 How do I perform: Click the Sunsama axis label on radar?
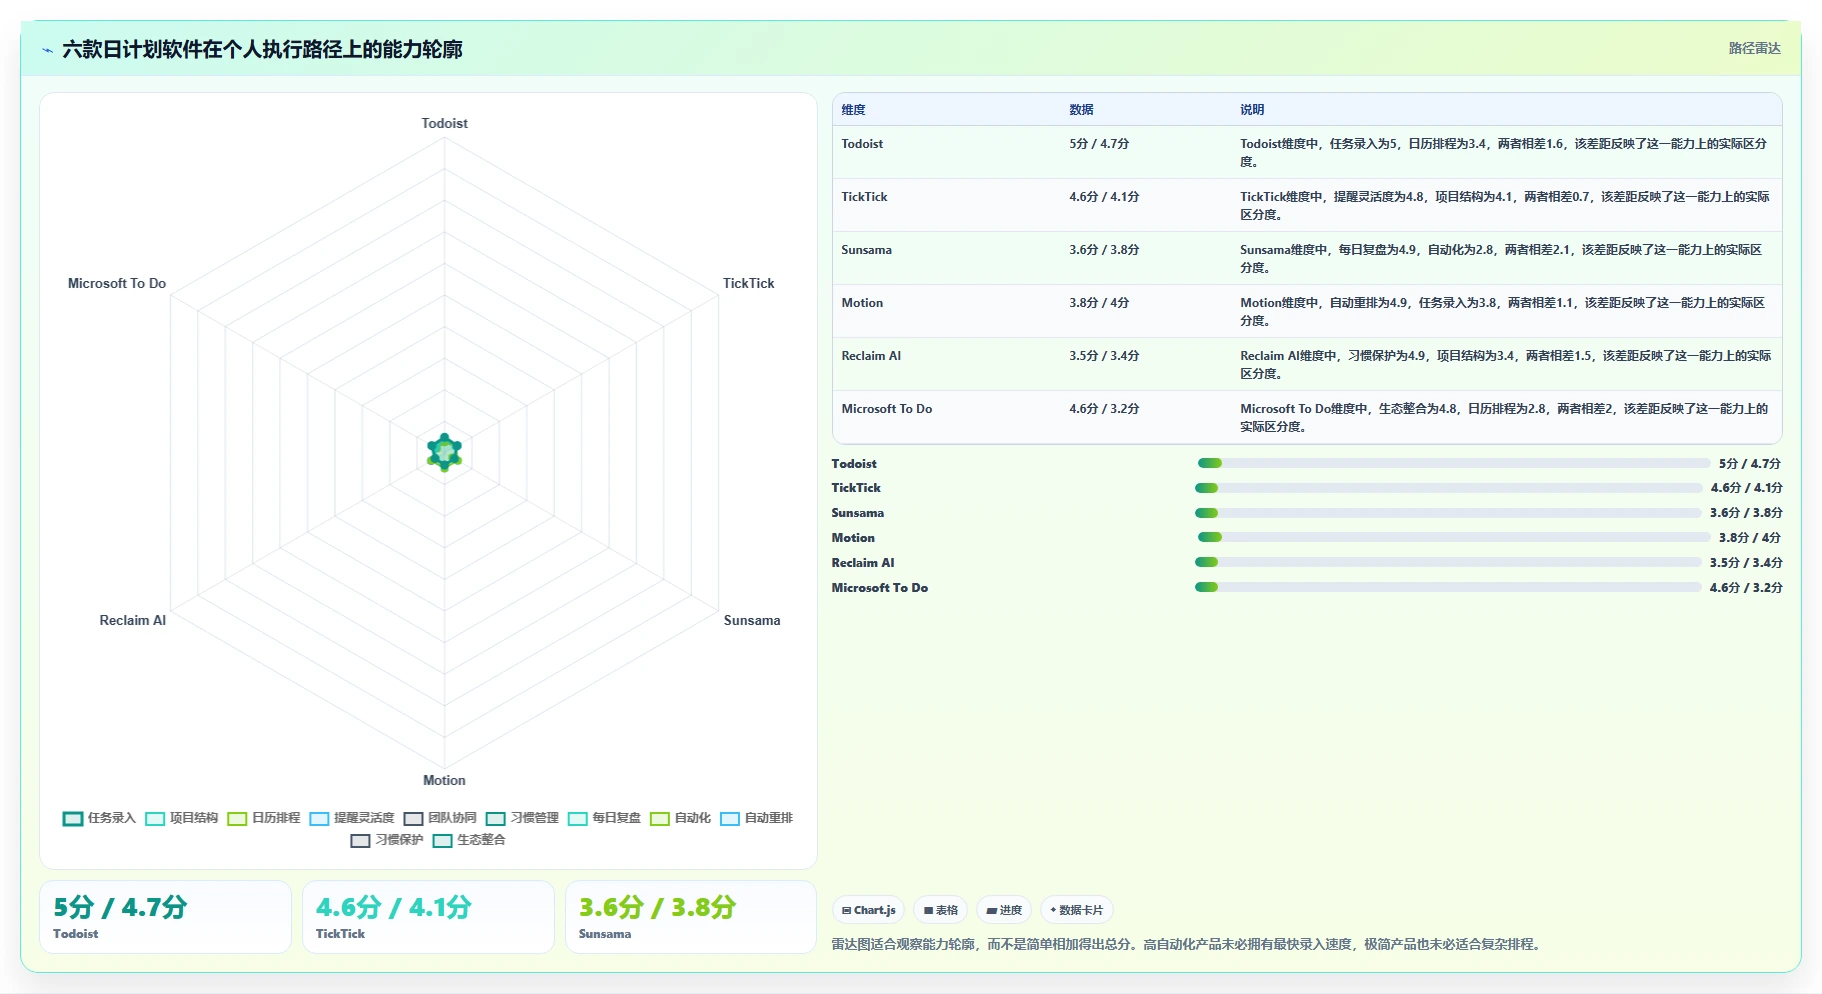pos(752,620)
